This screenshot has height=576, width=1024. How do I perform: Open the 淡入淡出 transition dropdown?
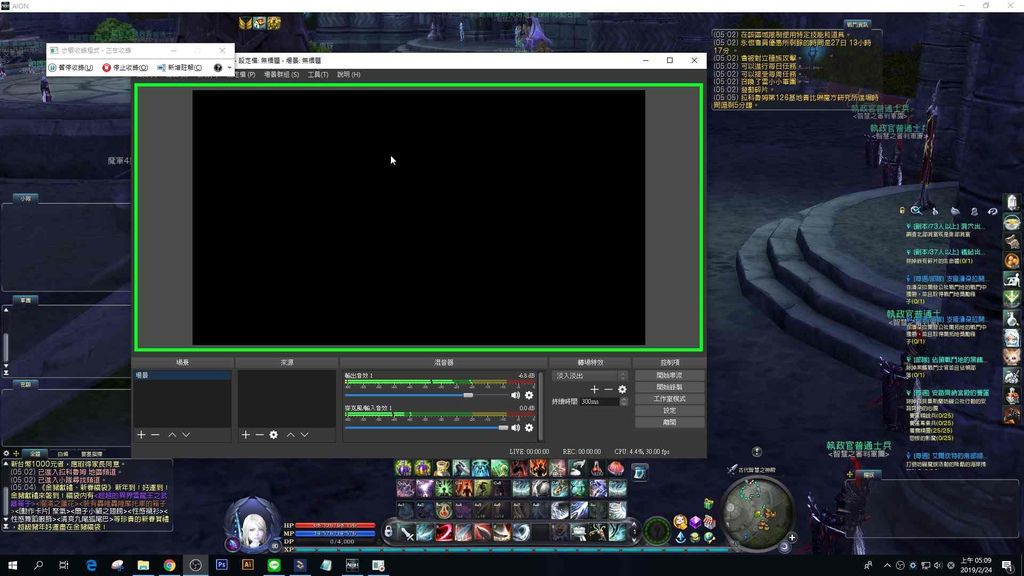(590, 376)
